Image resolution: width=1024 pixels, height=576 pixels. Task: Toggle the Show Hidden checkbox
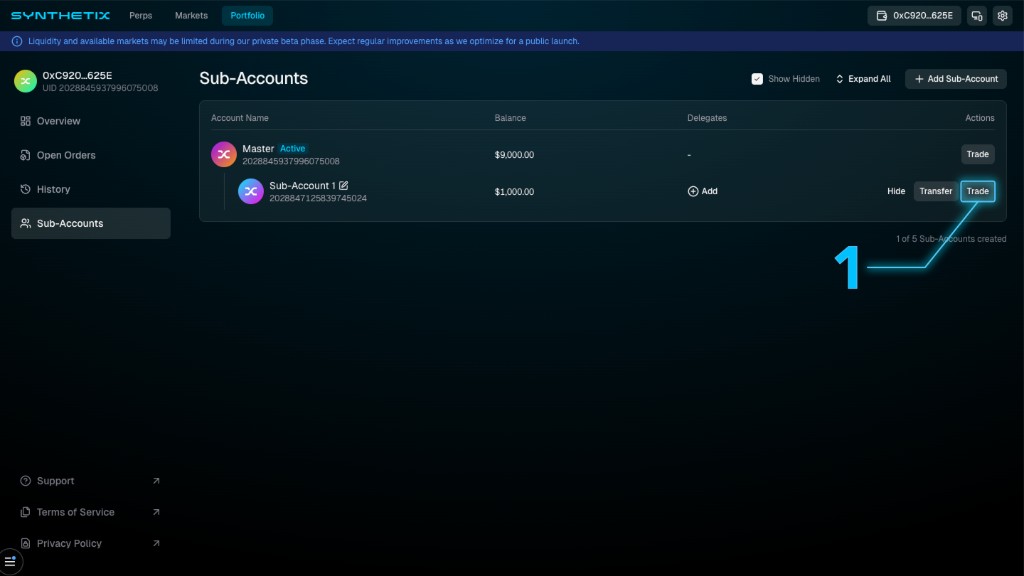pyautogui.click(x=757, y=79)
